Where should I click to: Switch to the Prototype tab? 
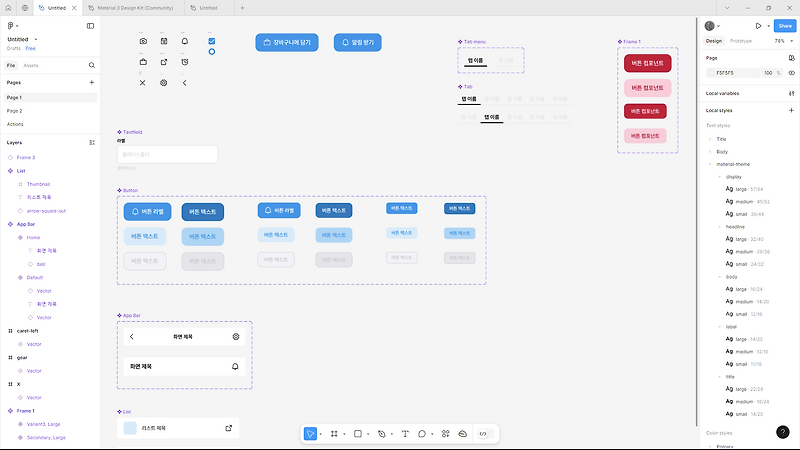[741, 41]
